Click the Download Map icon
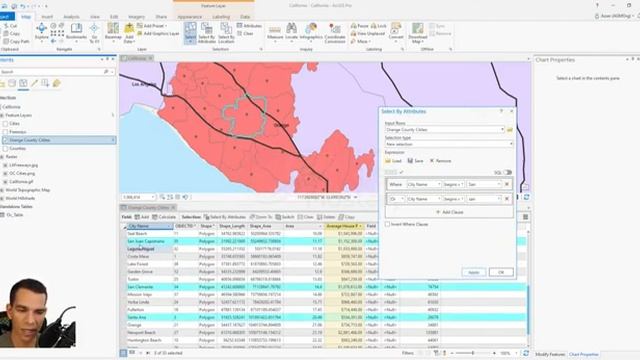Image resolution: width=640 pixels, height=360 pixels. 418,33
